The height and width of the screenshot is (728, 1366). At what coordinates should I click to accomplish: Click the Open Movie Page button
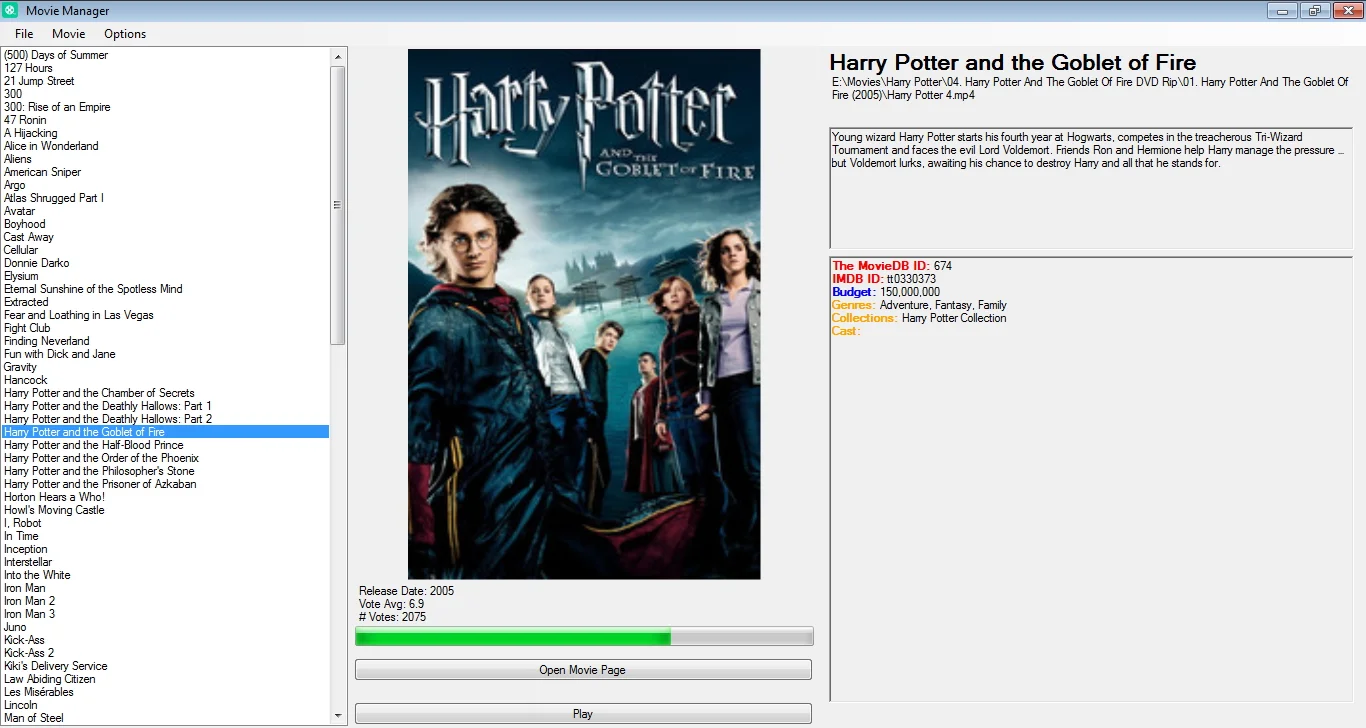(583, 670)
